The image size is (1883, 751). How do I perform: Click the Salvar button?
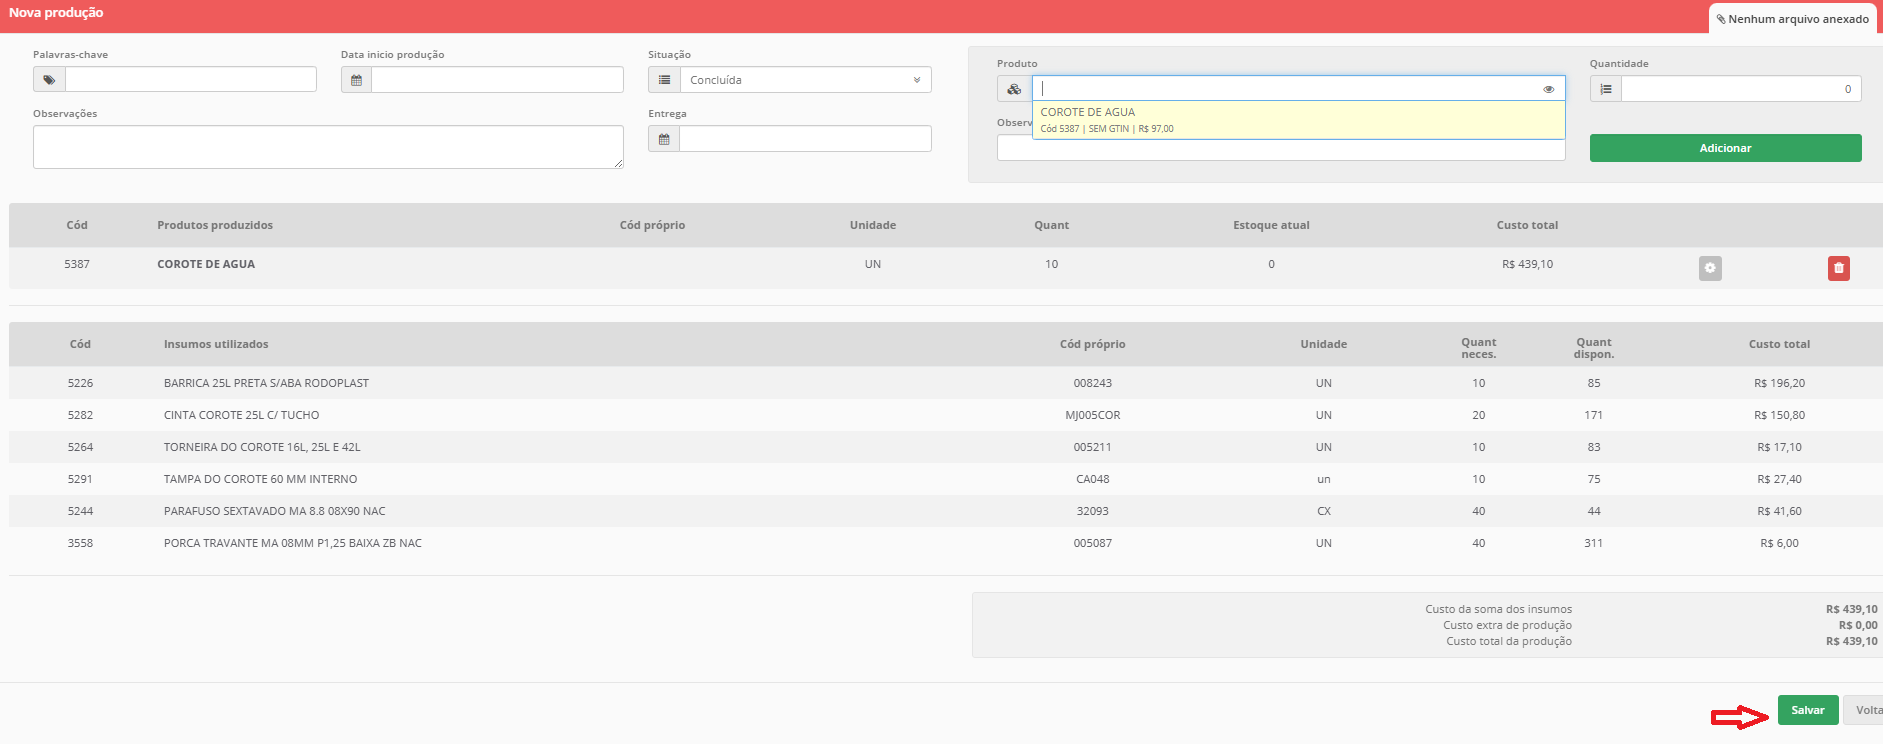(1807, 710)
